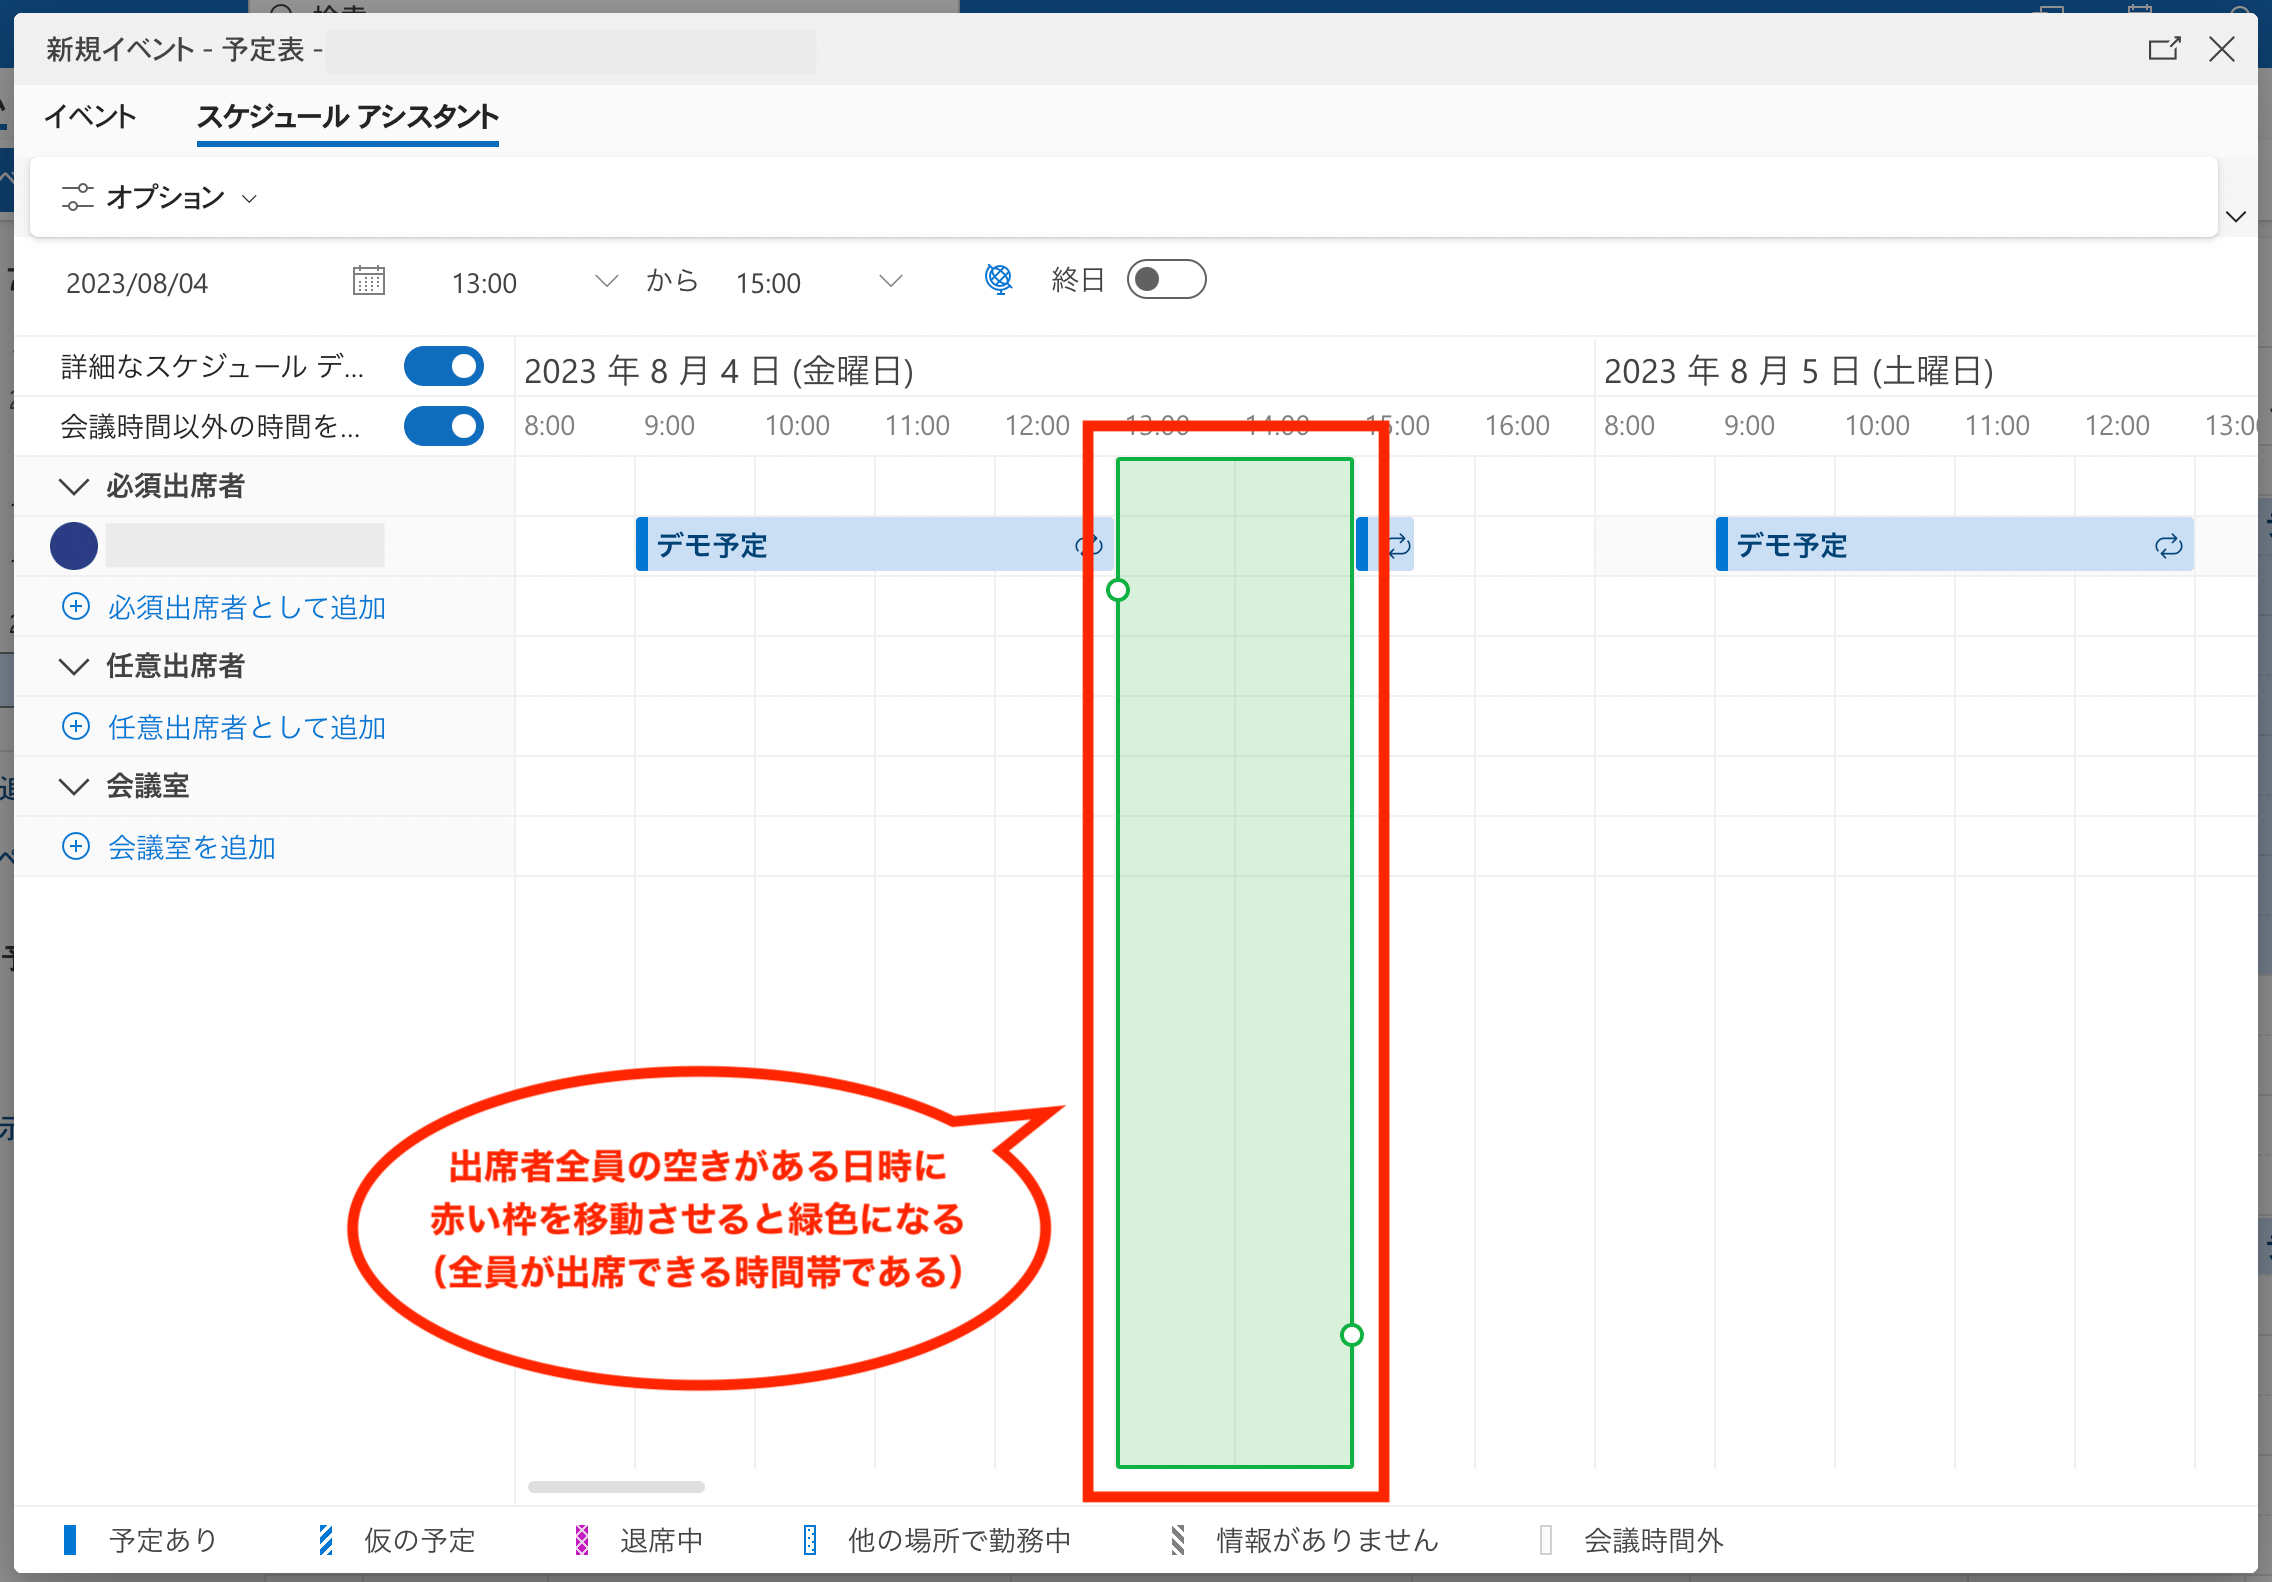Click 任意出席者として追加 link

[x=246, y=727]
